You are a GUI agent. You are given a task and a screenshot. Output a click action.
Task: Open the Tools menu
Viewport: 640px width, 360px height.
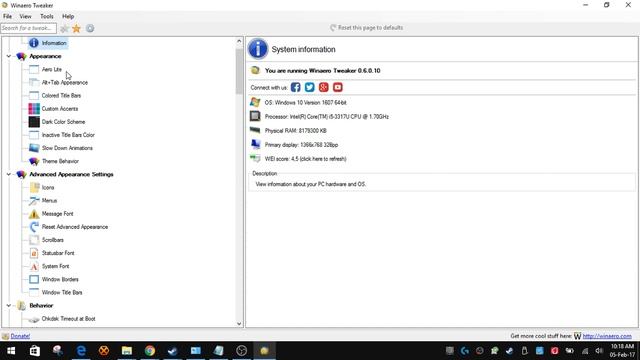pyautogui.click(x=47, y=16)
